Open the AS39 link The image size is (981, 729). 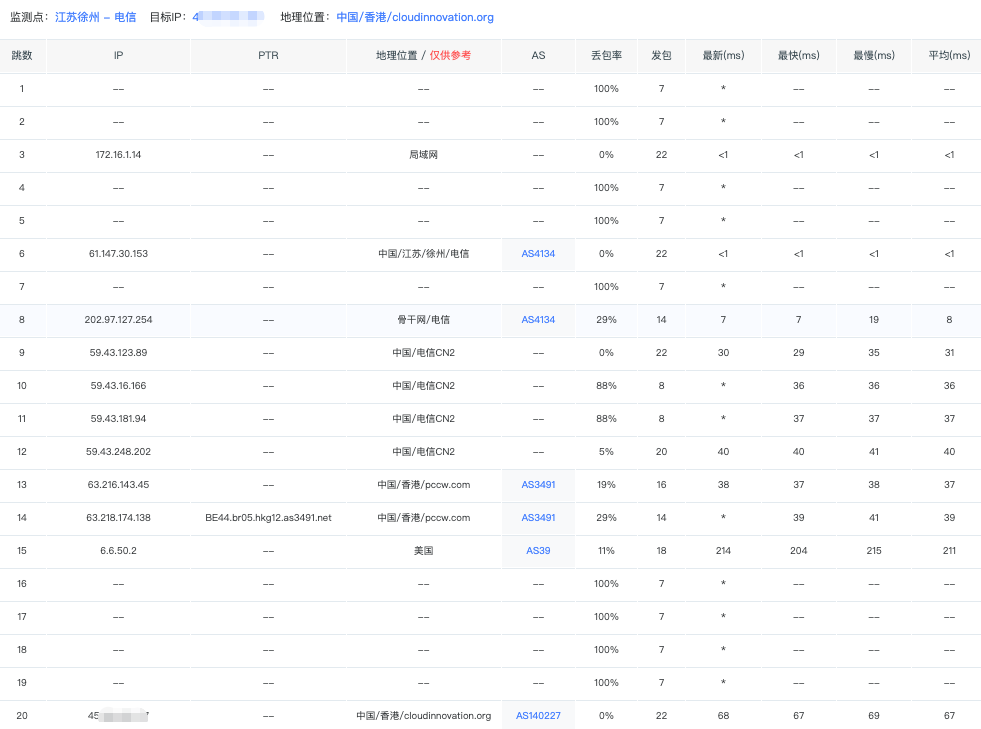coord(538,551)
